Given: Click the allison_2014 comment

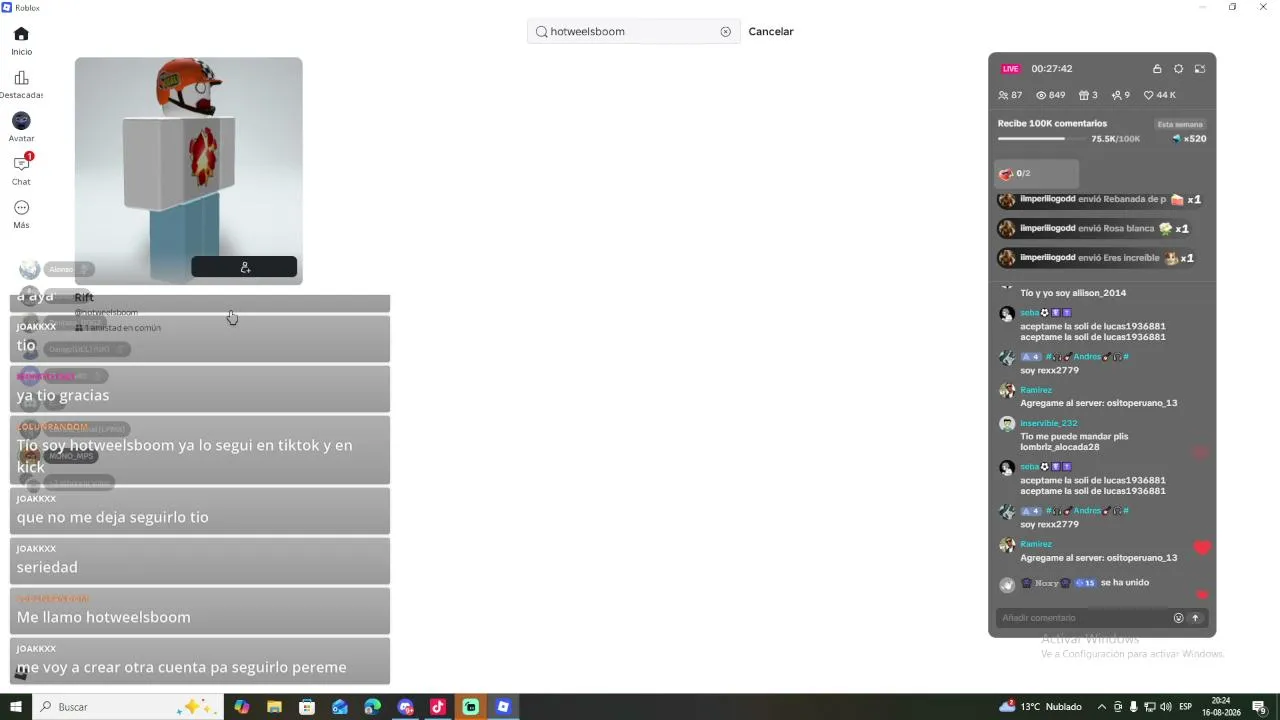Looking at the screenshot, I should [1073, 293].
